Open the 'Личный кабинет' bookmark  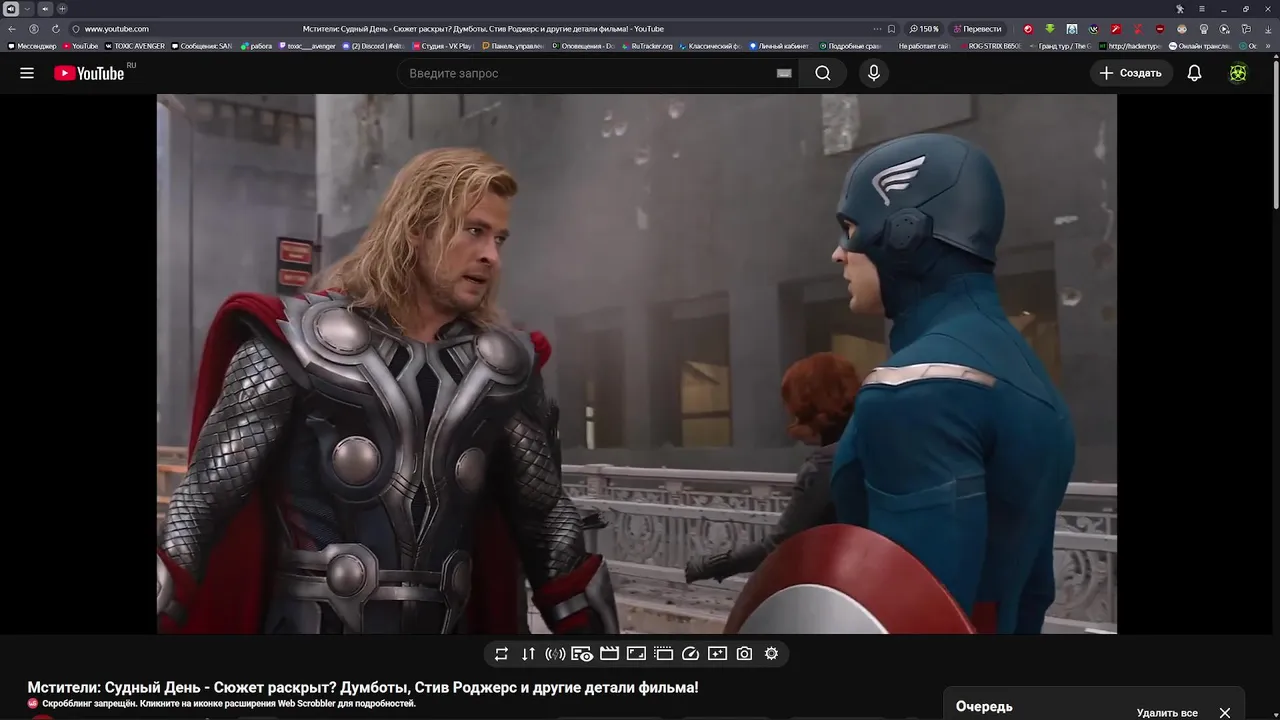coord(779,46)
